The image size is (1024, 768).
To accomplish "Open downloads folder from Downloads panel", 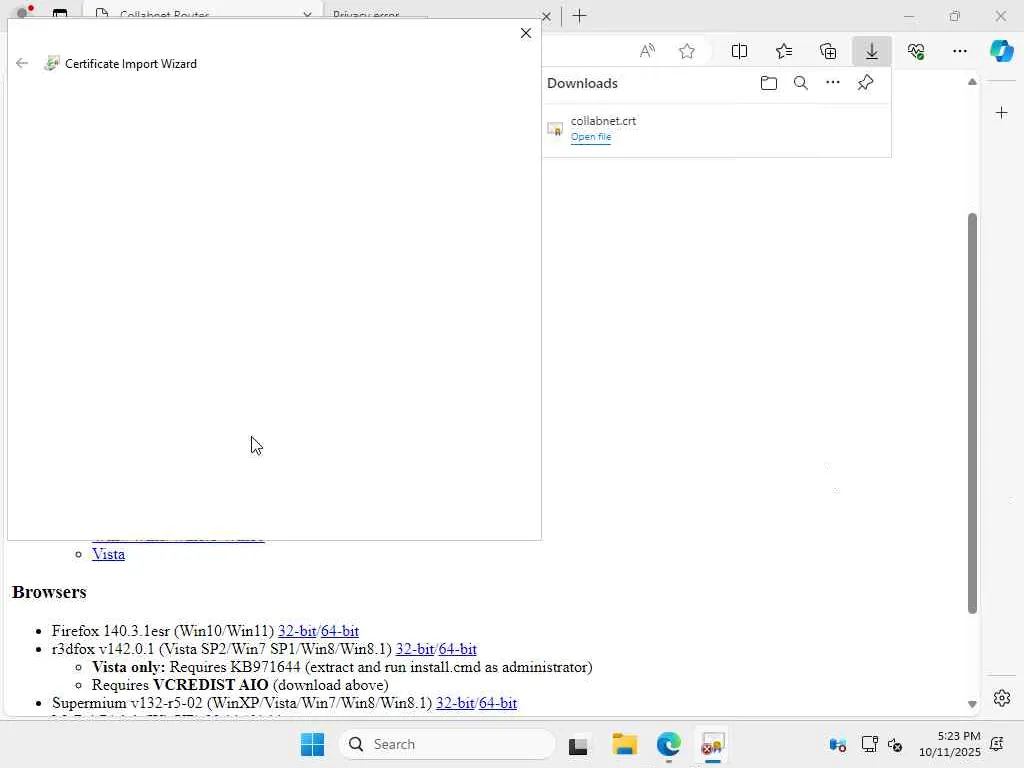I will pos(769,83).
